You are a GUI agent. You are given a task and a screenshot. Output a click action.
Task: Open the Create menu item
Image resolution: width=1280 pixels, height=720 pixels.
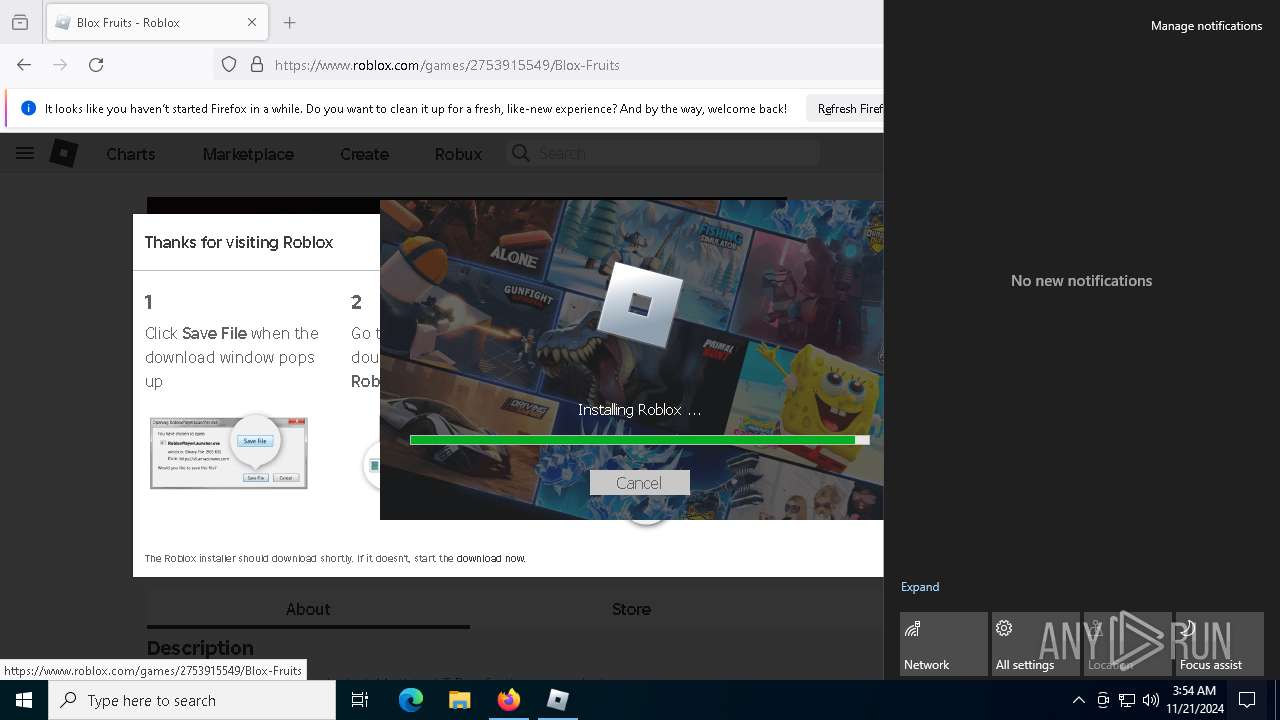(364, 154)
